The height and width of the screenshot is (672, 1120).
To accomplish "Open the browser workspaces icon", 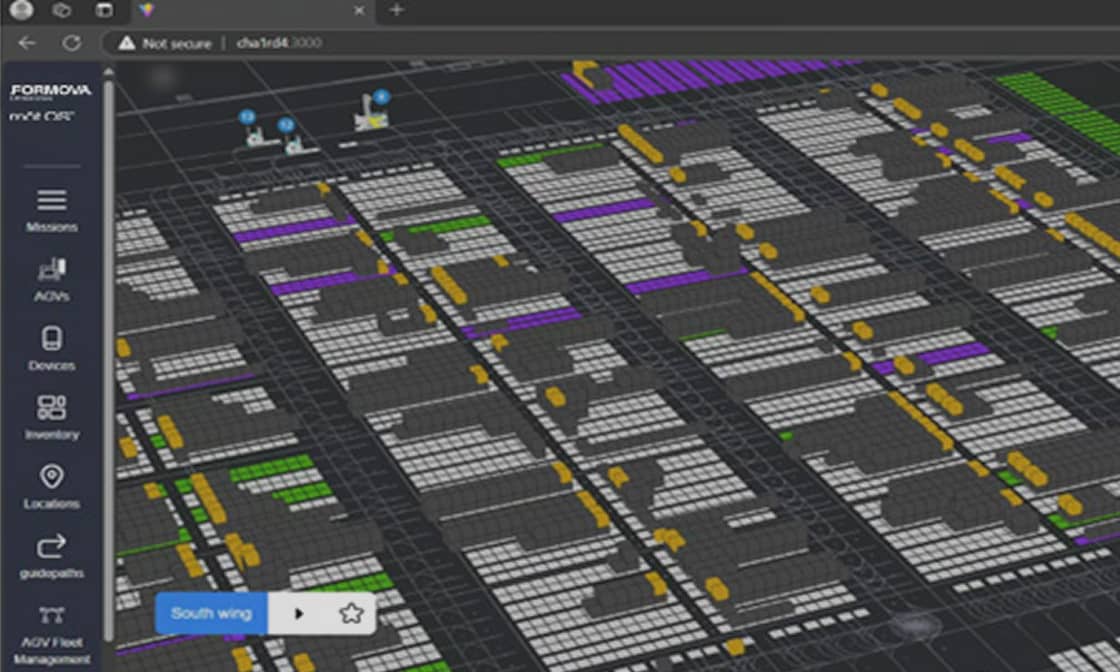I will point(62,10).
